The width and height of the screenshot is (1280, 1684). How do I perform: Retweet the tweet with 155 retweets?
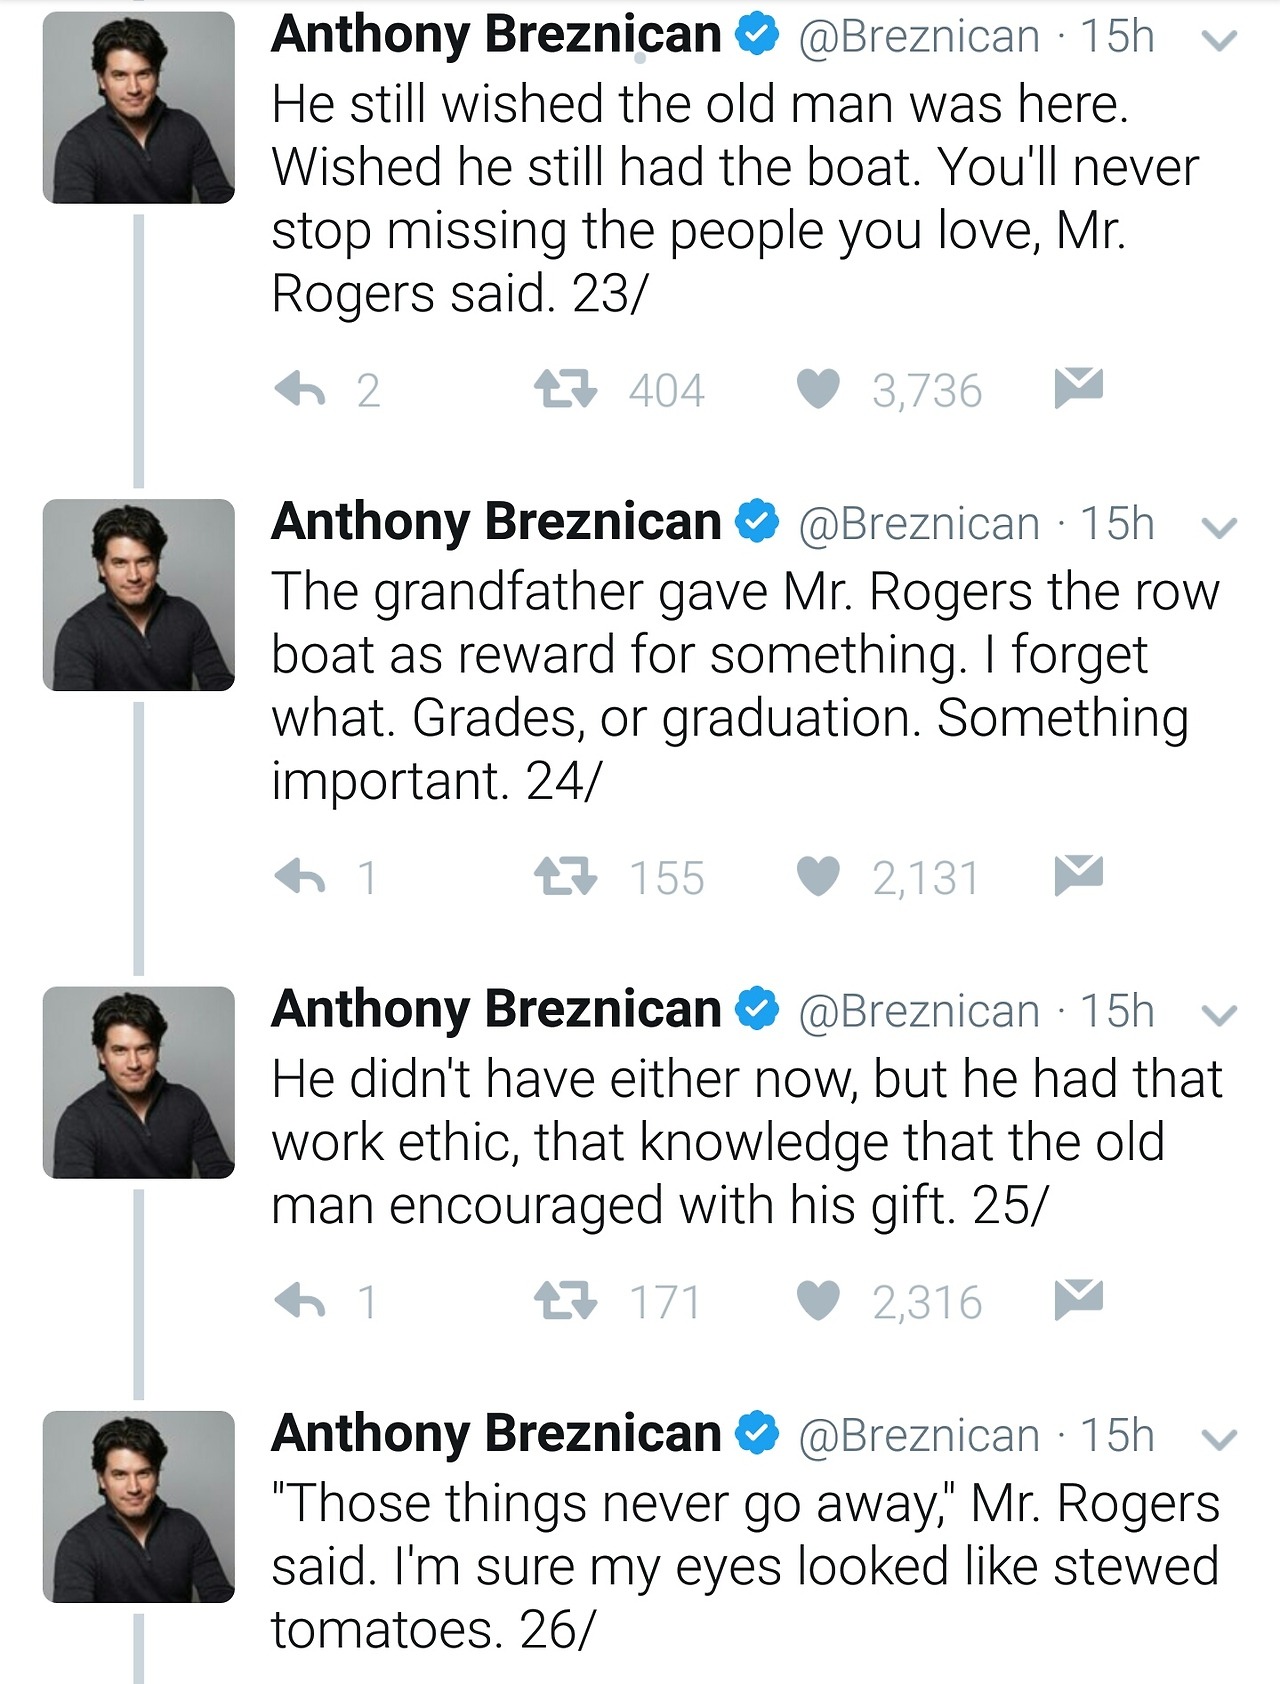tap(565, 877)
